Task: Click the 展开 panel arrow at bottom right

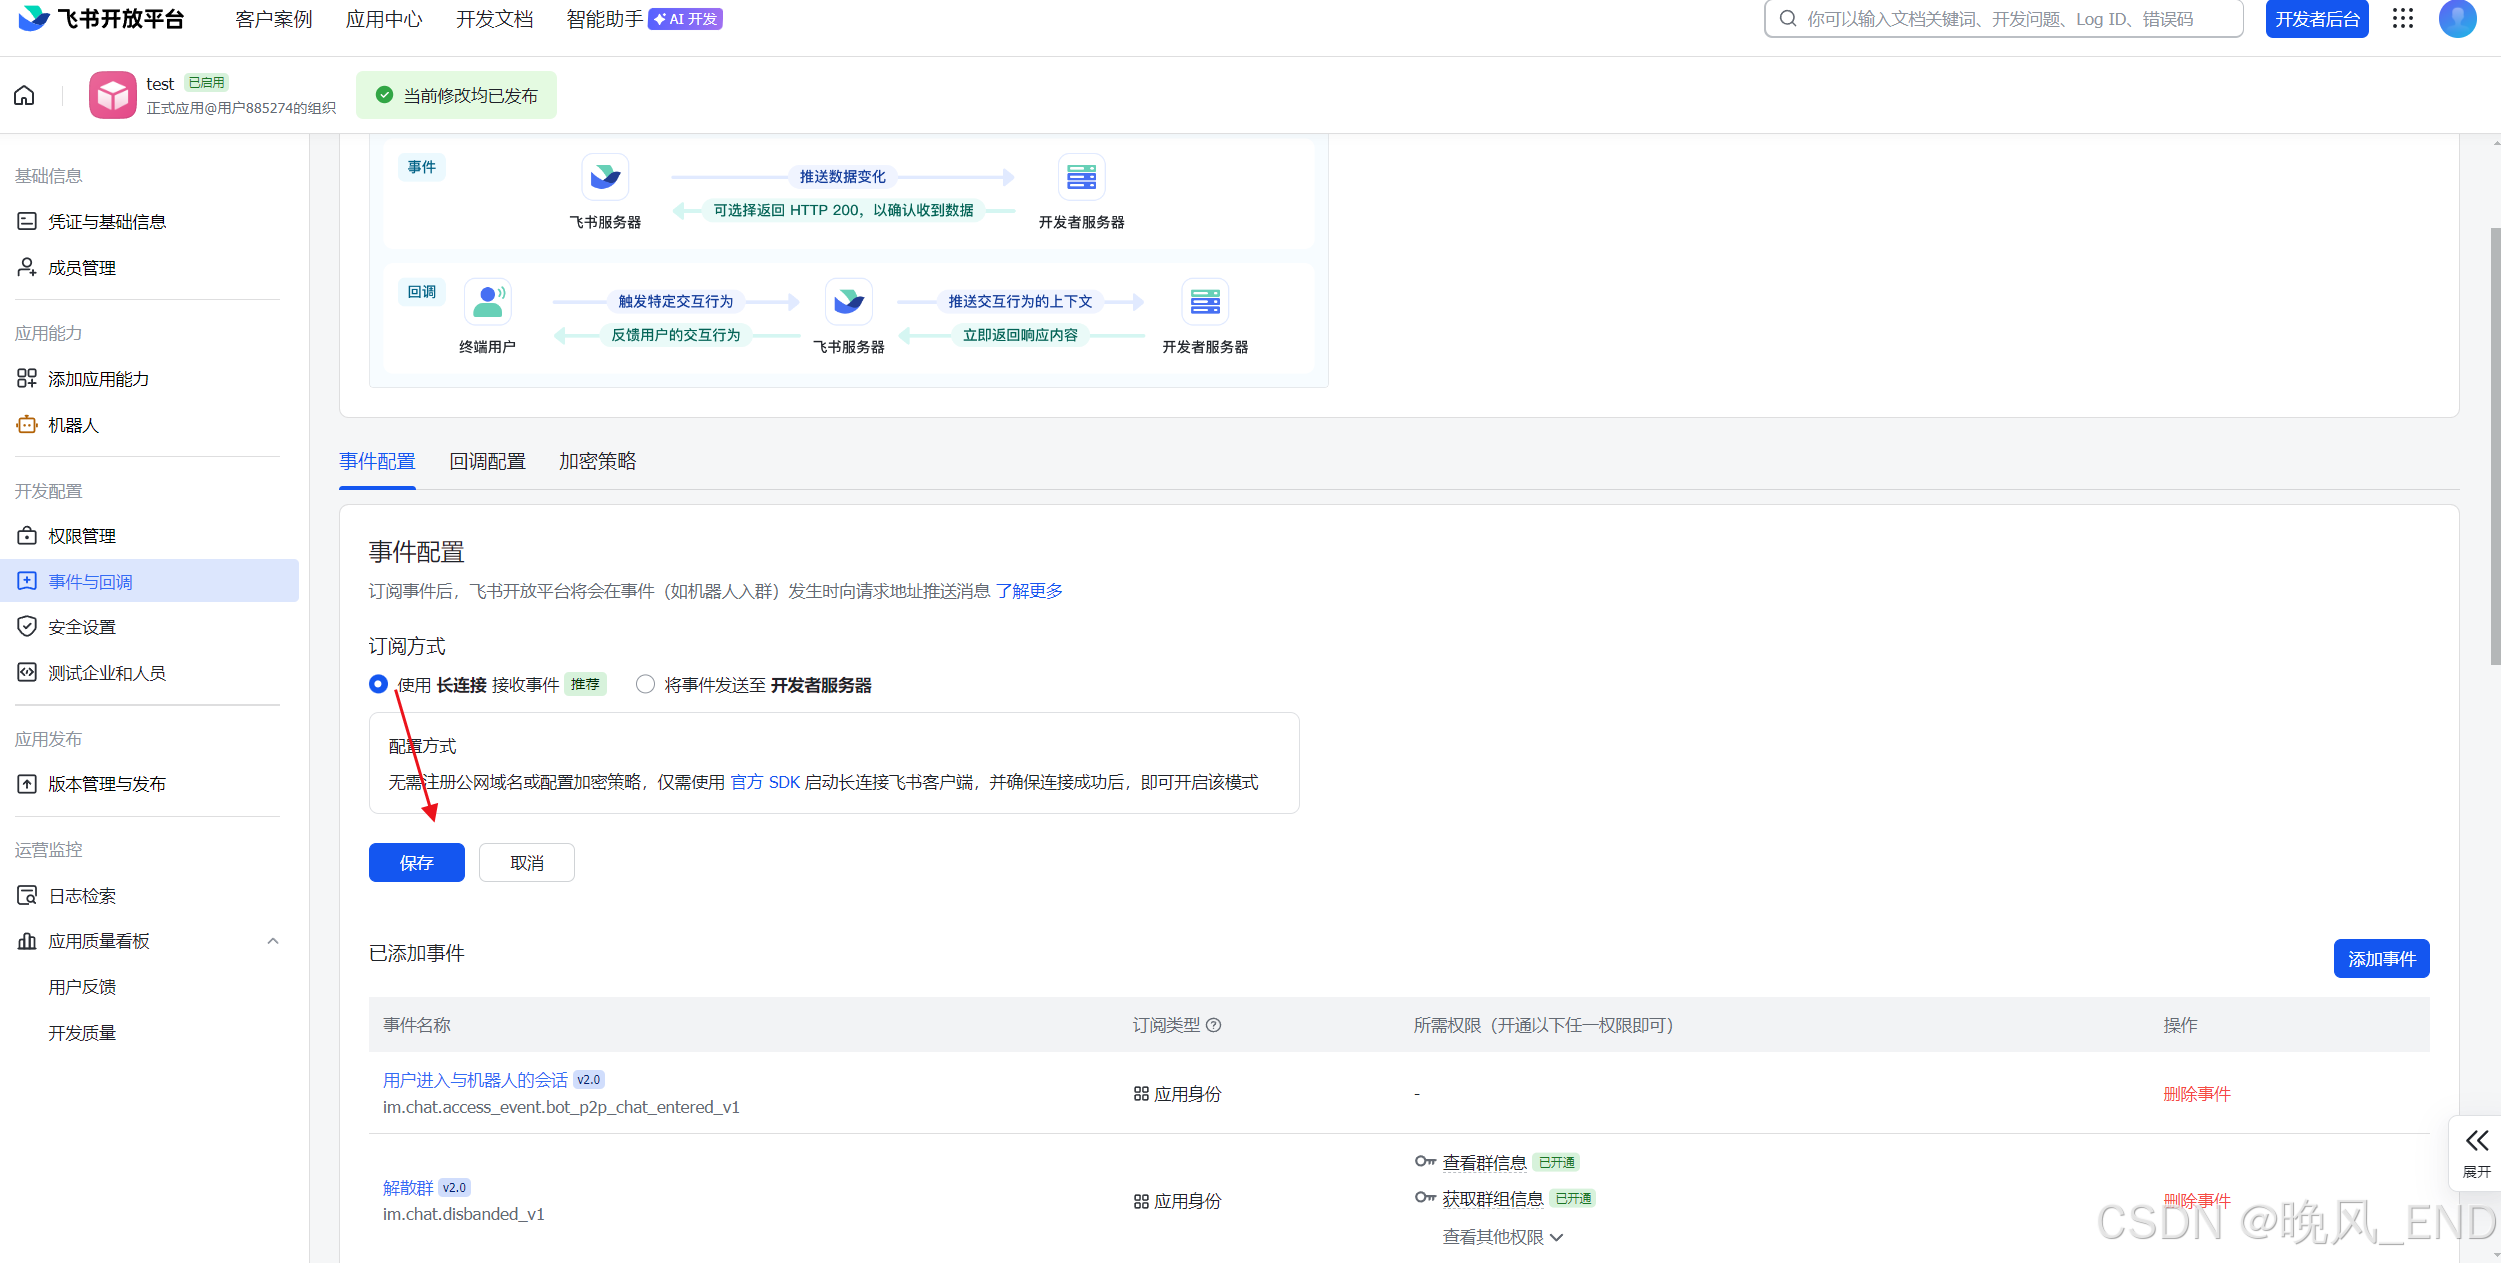Action: [x=2476, y=1140]
